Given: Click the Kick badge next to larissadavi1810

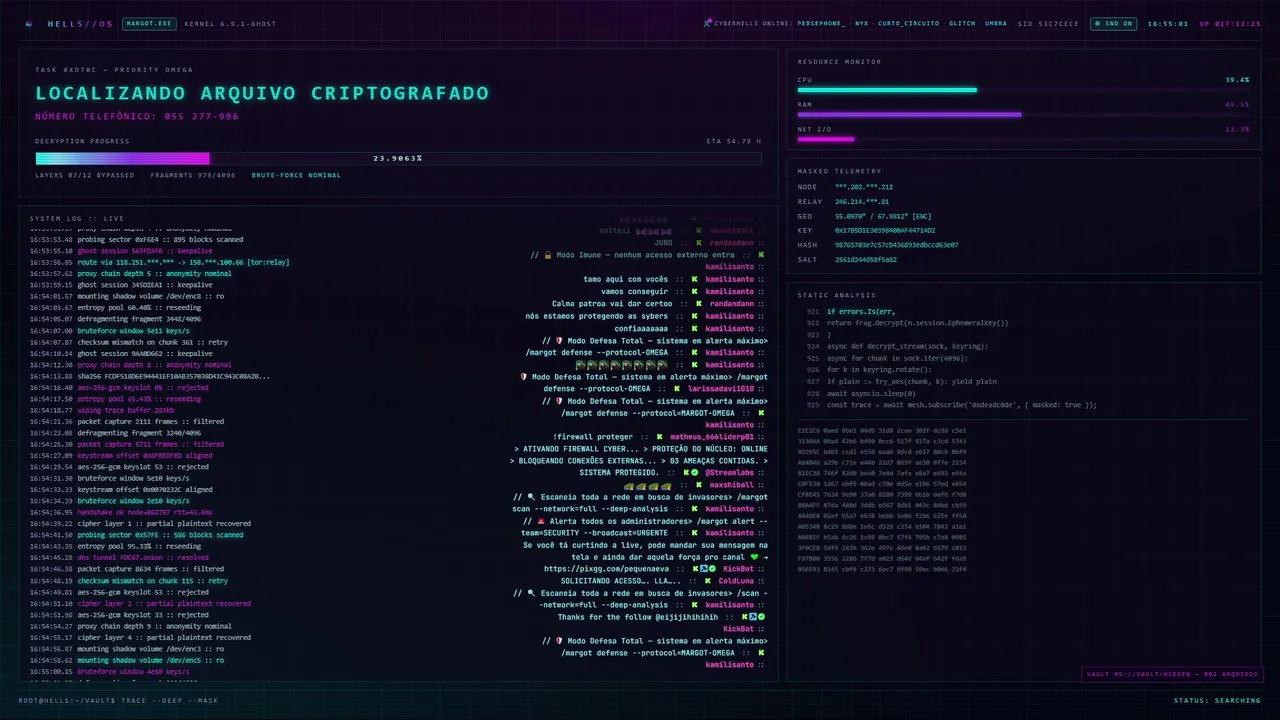Looking at the screenshot, I should [x=679, y=389].
